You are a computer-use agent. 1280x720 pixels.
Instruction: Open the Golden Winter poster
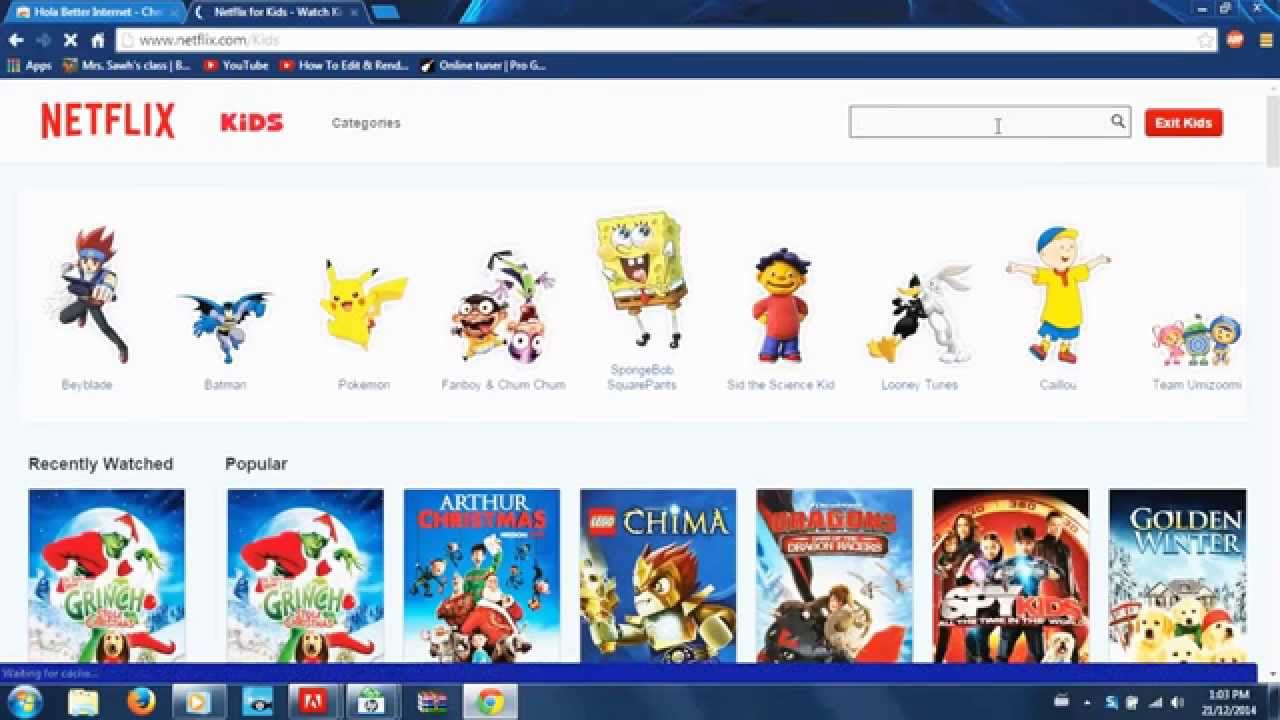pyautogui.click(x=1177, y=575)
